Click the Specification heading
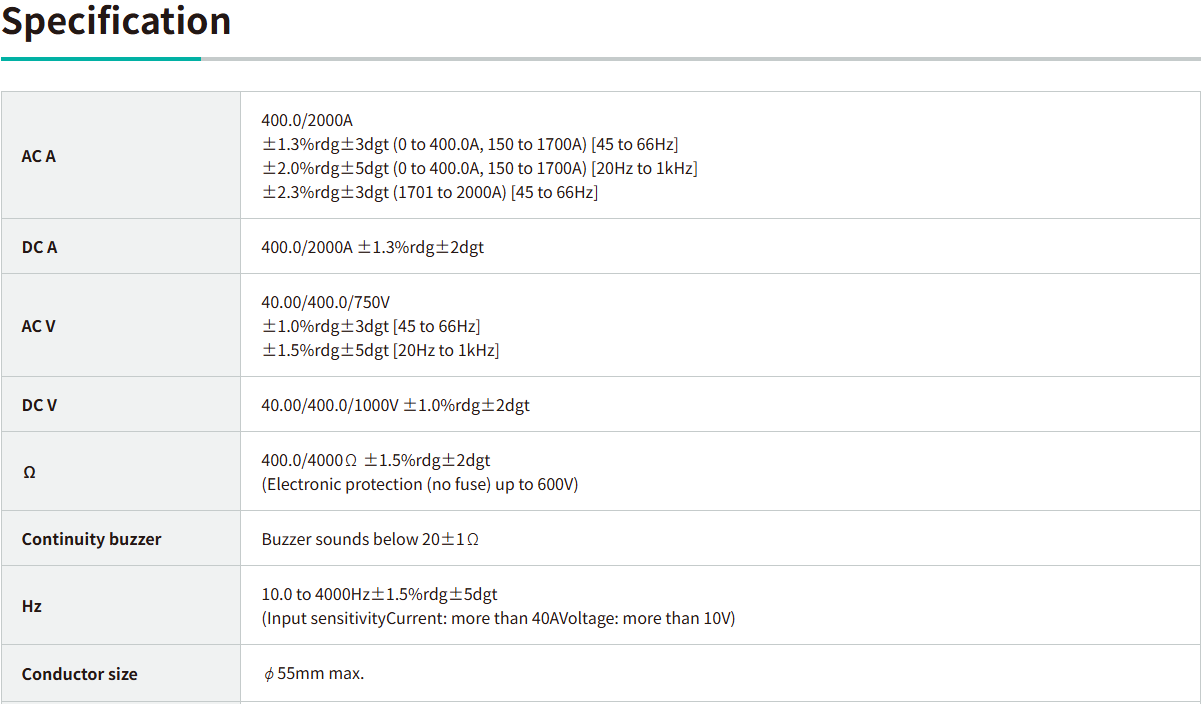The width and height of the screenshot is (1201, 704). click(x=116, y=21)
